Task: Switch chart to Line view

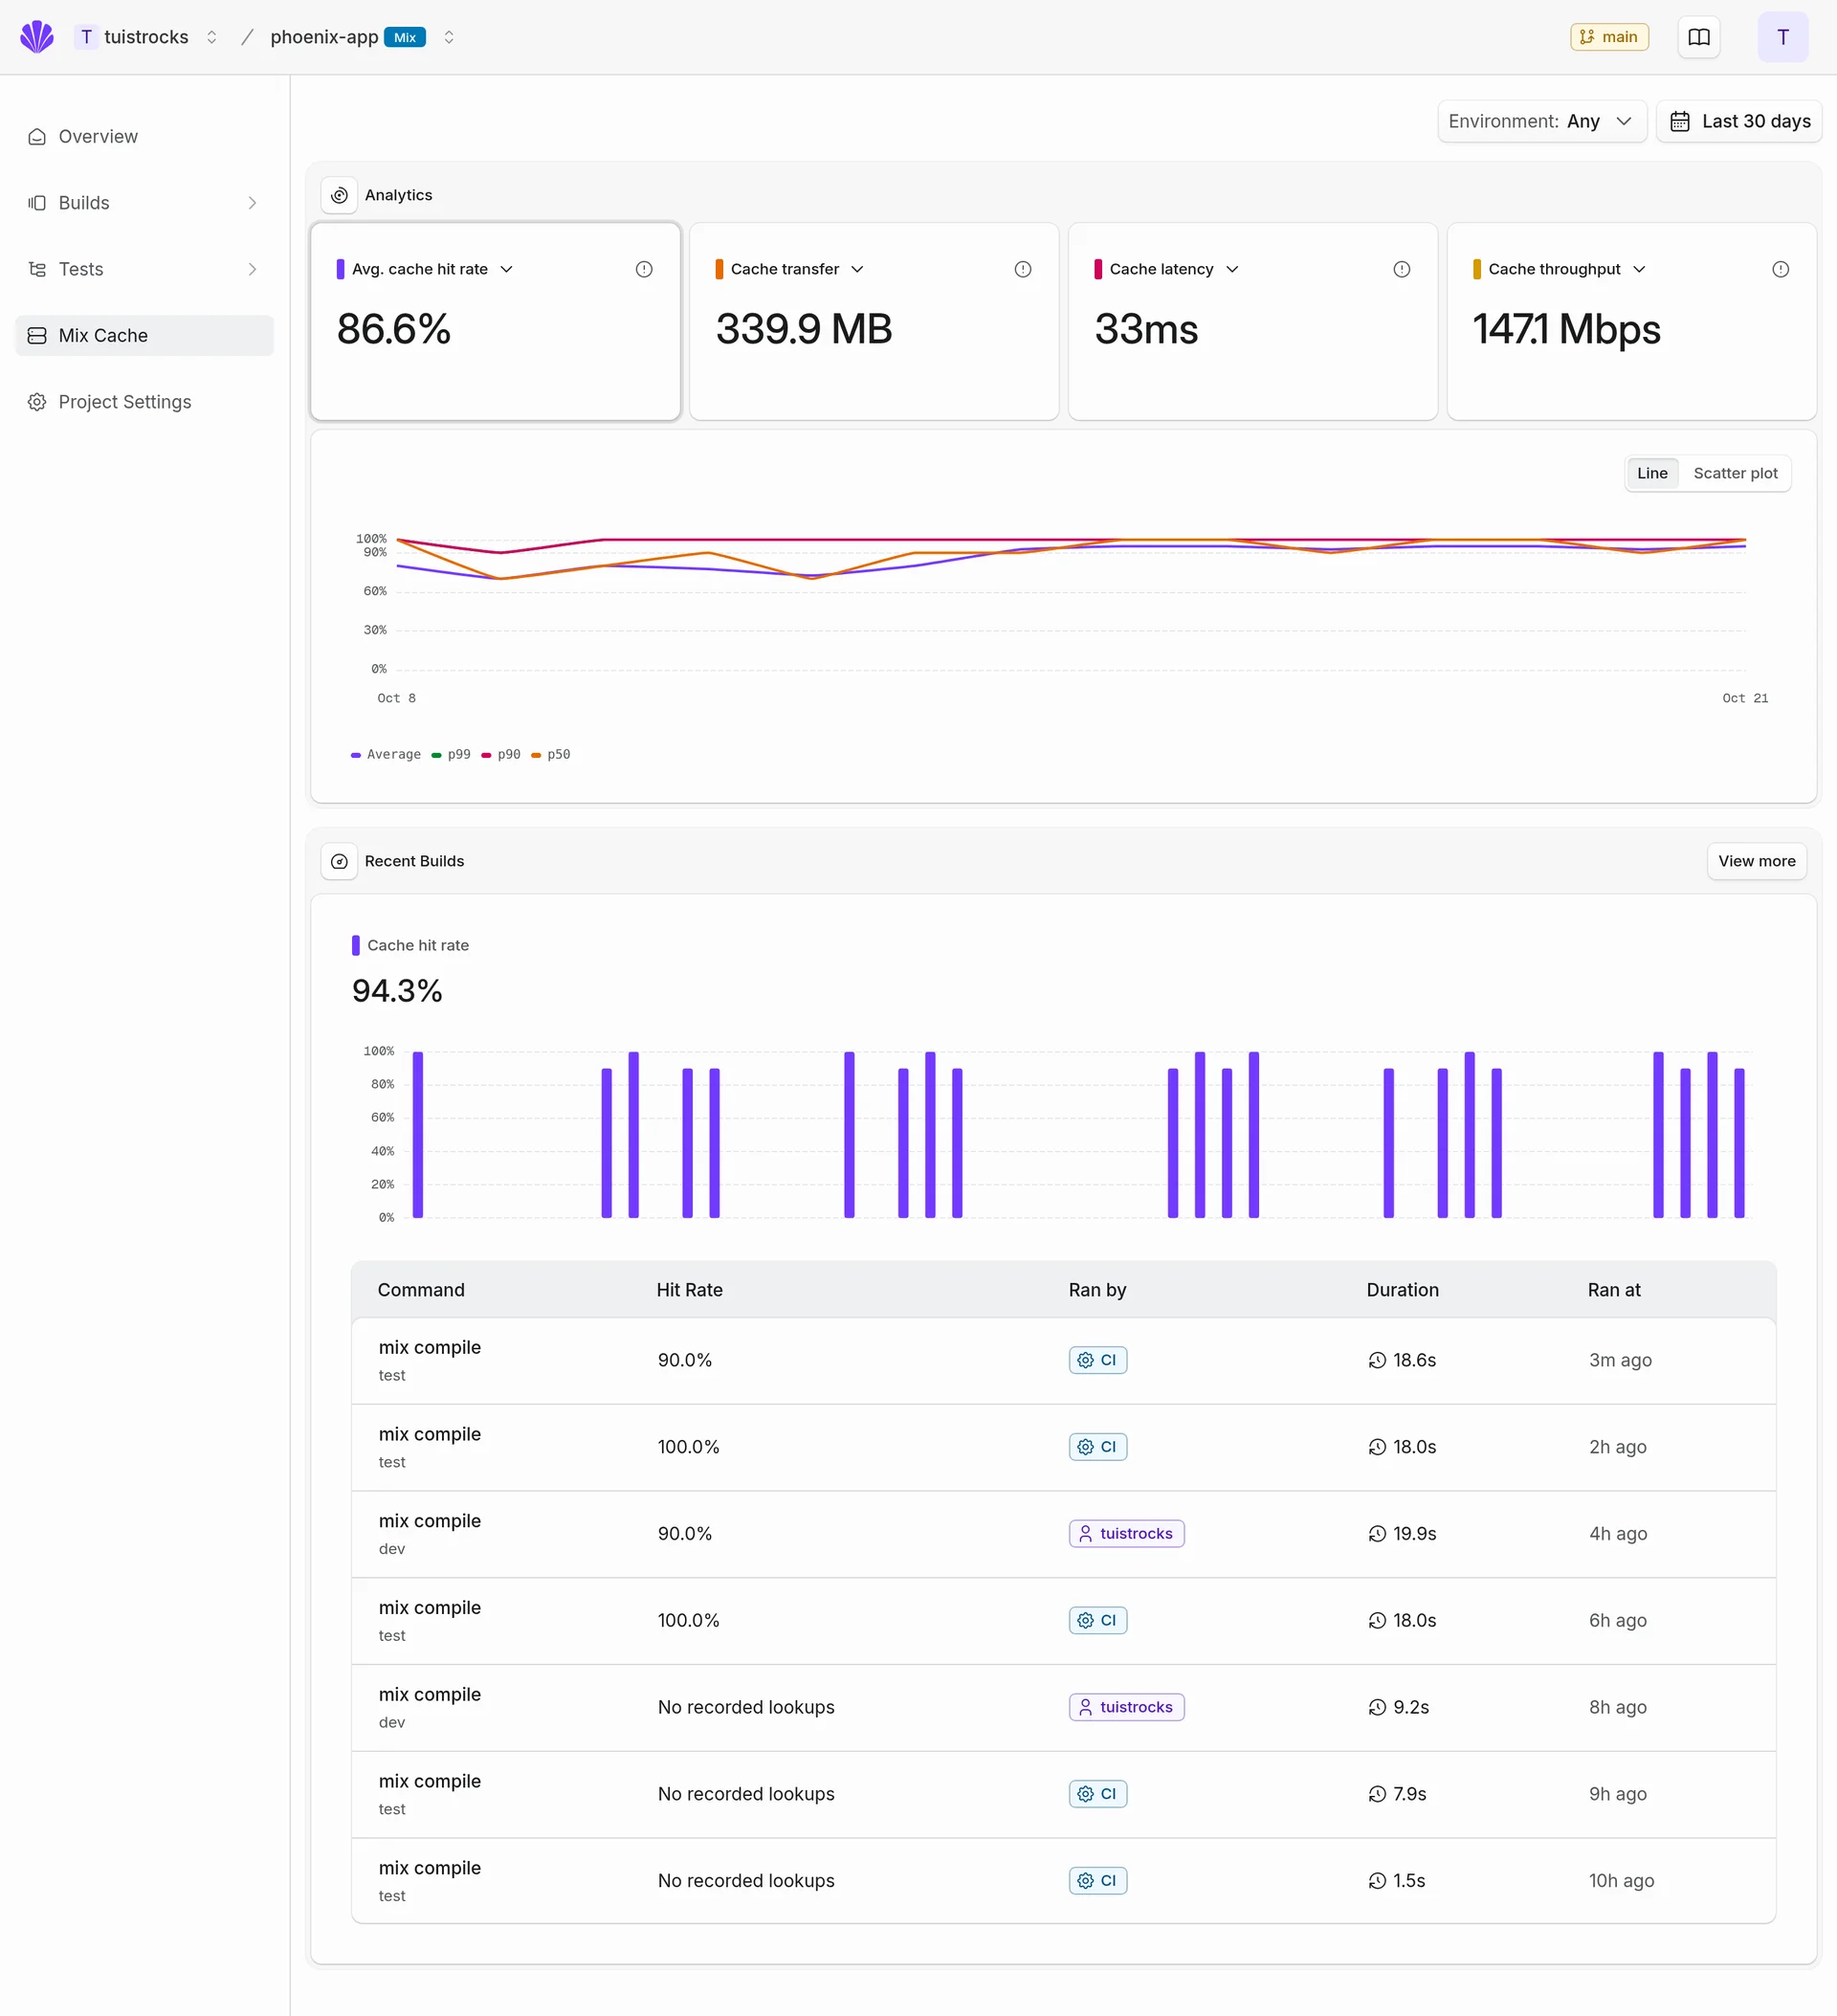Action: point(1652,473)
